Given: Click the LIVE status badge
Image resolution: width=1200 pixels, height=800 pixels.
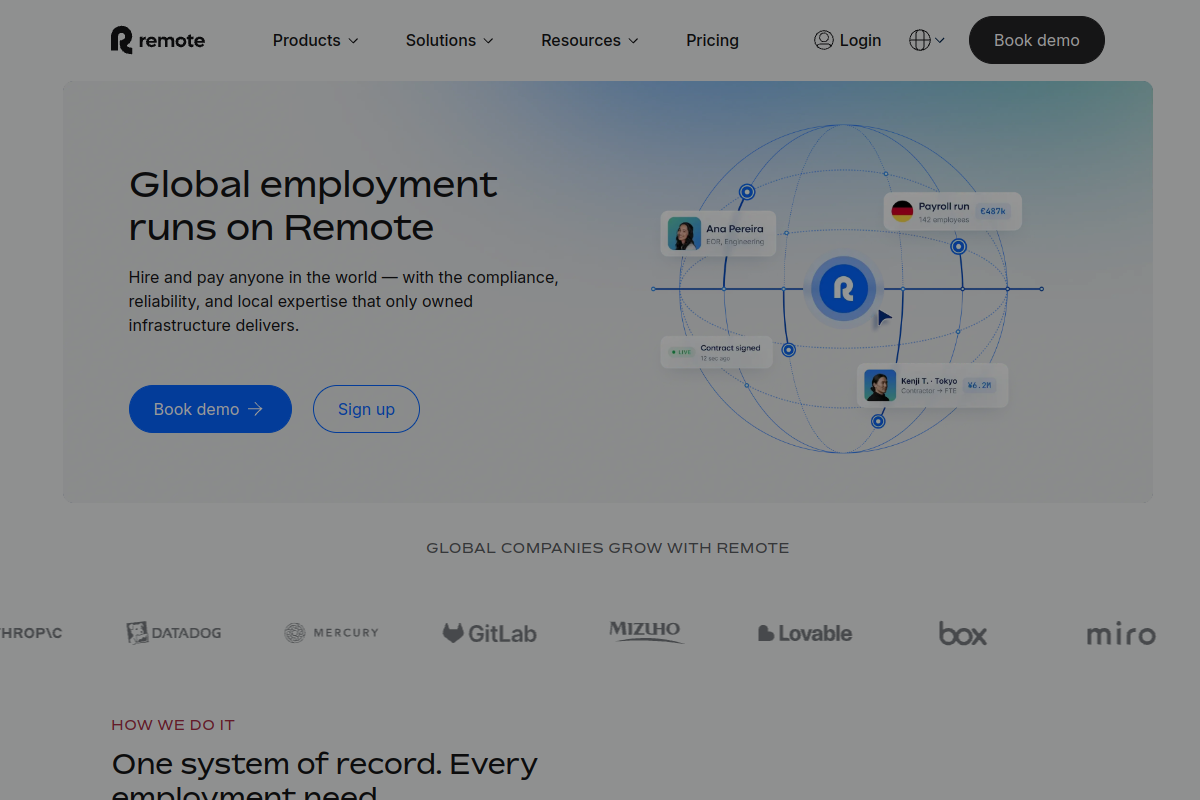Looking at the screenshot, I should (x=682, y=352).
